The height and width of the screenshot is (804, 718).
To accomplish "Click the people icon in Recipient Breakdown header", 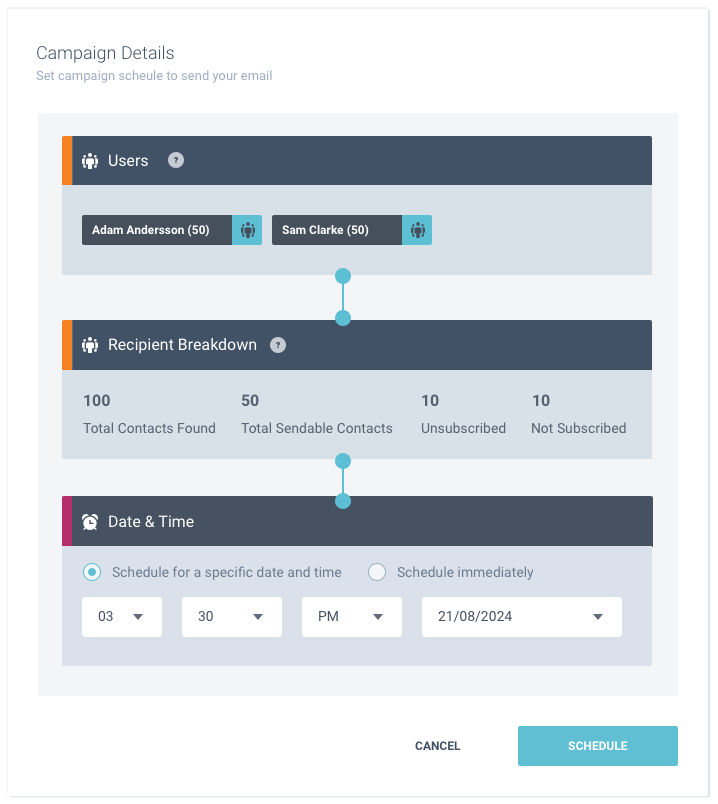I will (x=90, y=345).
